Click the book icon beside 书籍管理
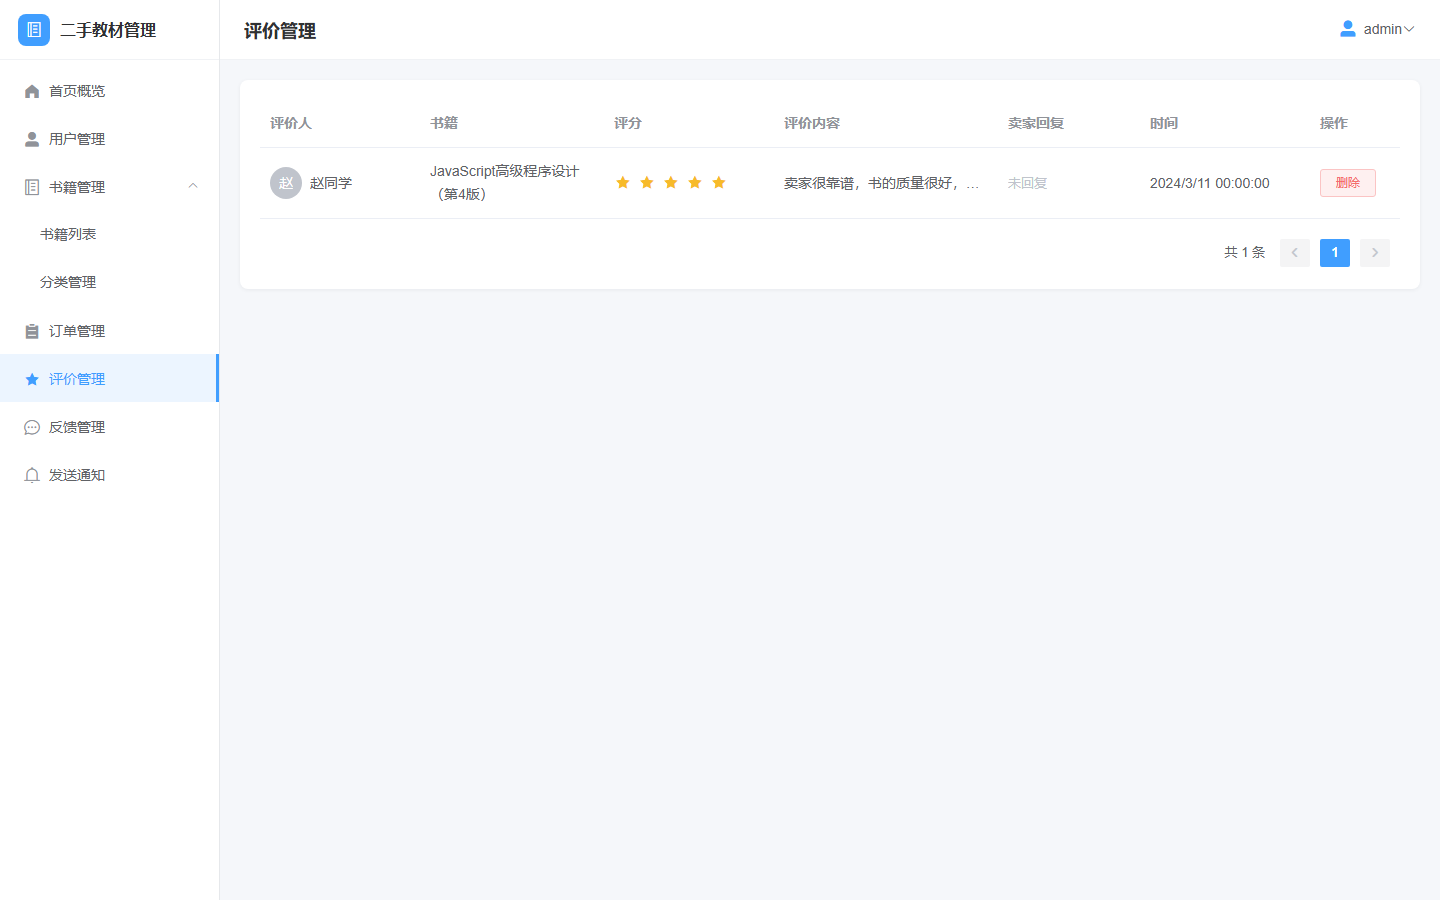This screenshot has height=900, width=1440. (32, 187)
